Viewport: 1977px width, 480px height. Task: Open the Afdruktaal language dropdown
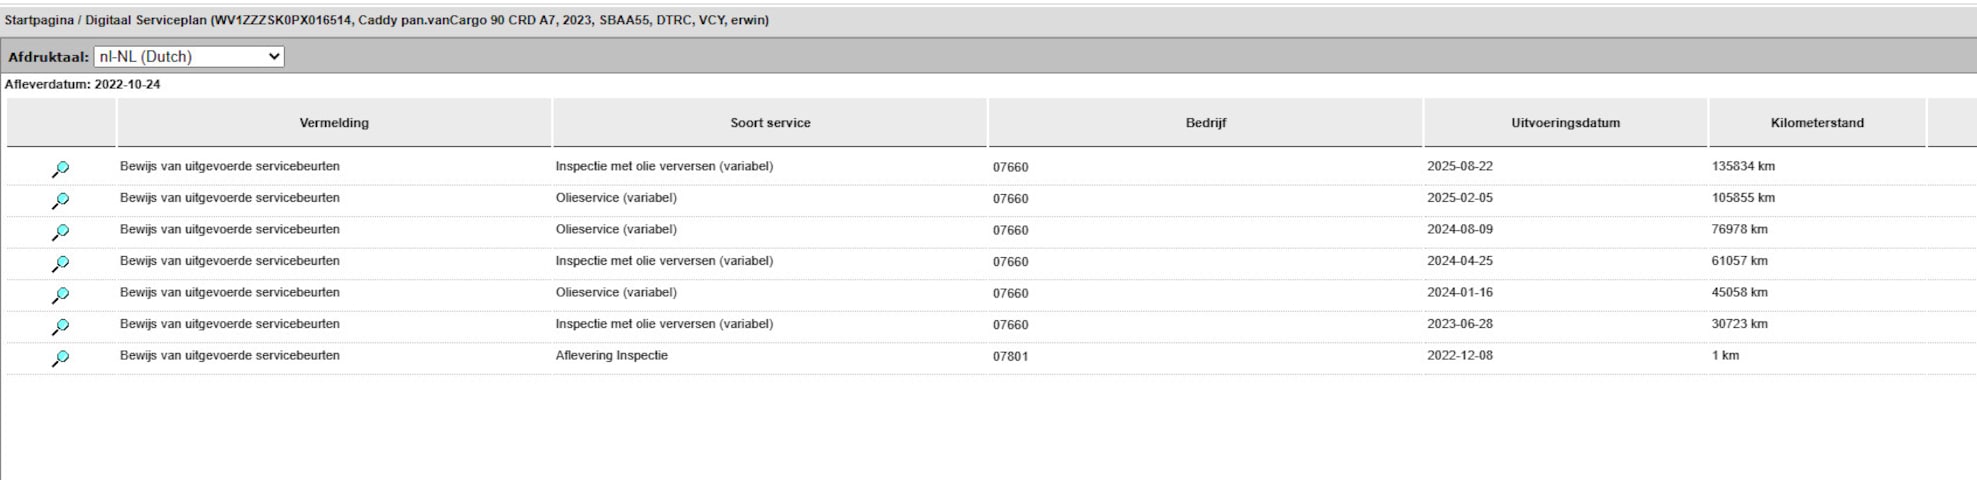coord(189,57)
